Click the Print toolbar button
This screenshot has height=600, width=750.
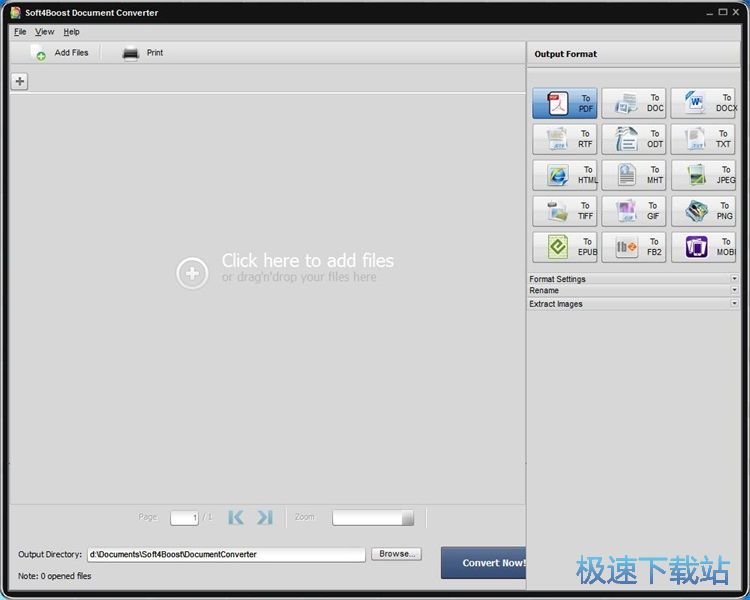[x=143, y=53]
